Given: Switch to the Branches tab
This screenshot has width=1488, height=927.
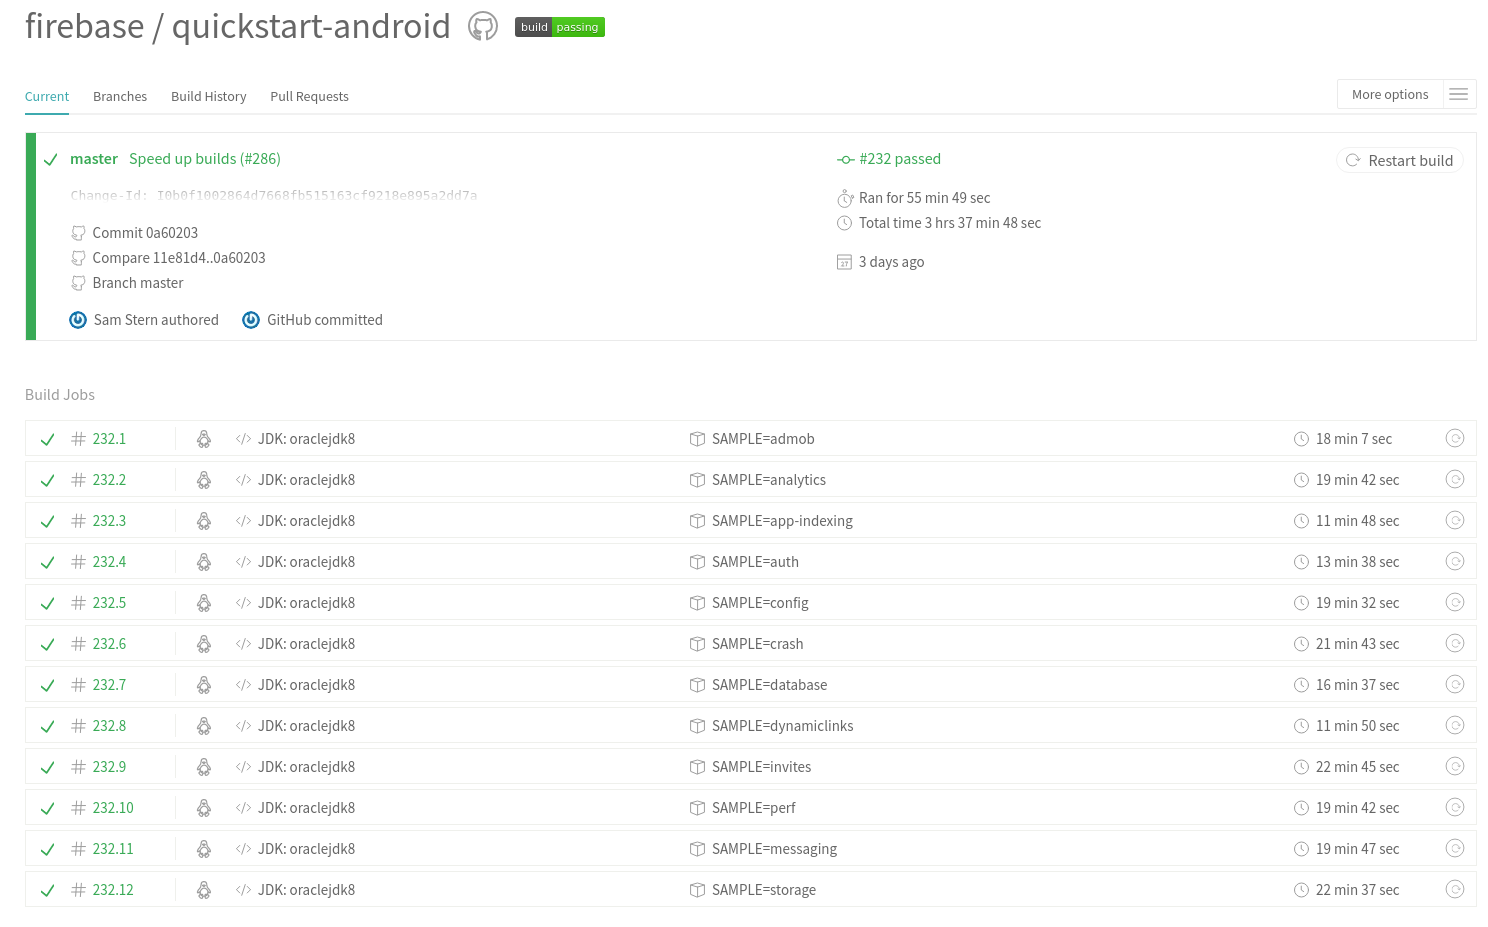Looking at the screenshot, I should [x=120, y=96].
